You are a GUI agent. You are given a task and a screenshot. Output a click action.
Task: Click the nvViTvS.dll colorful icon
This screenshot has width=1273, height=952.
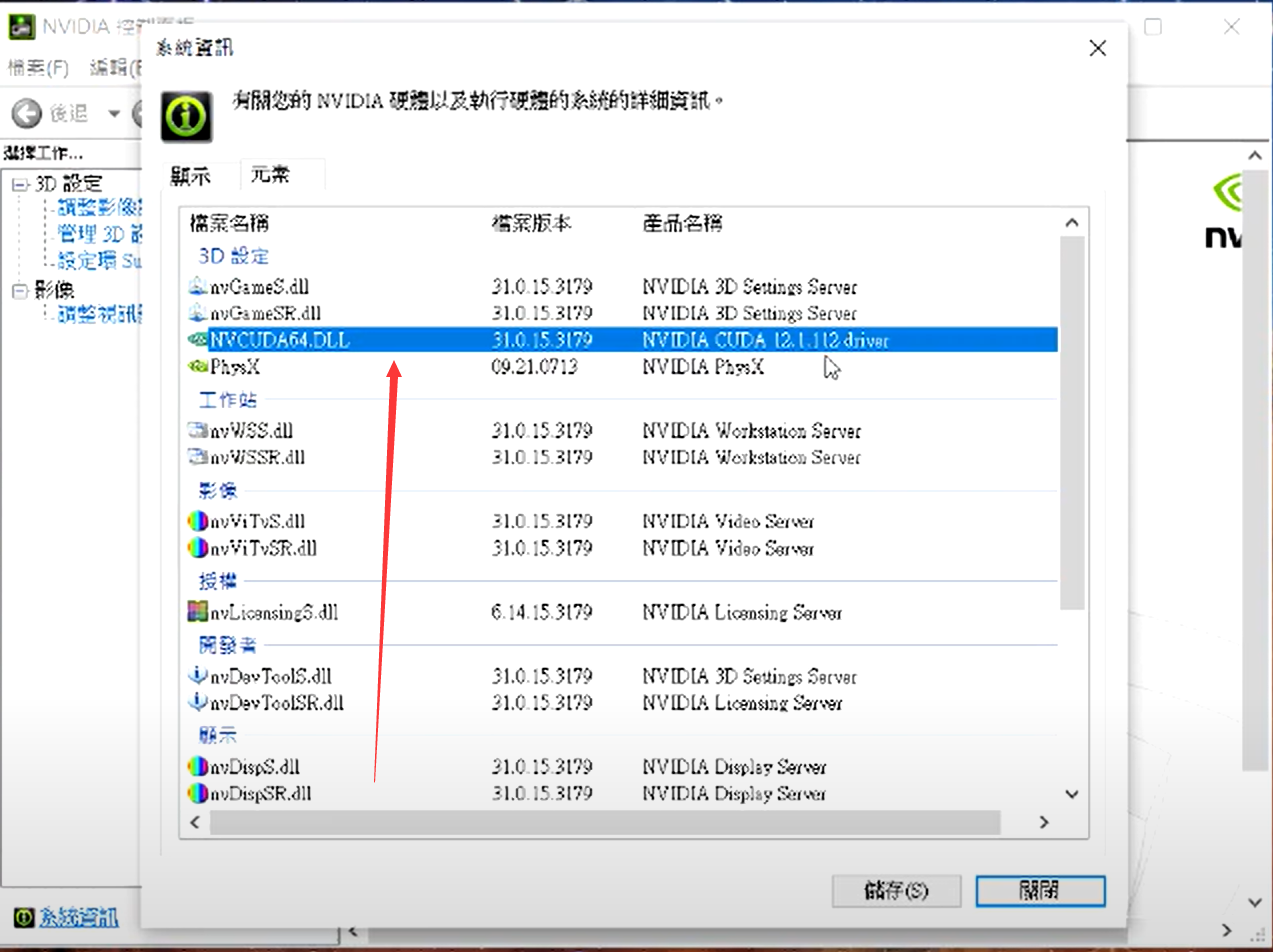(x=198, y=521)
